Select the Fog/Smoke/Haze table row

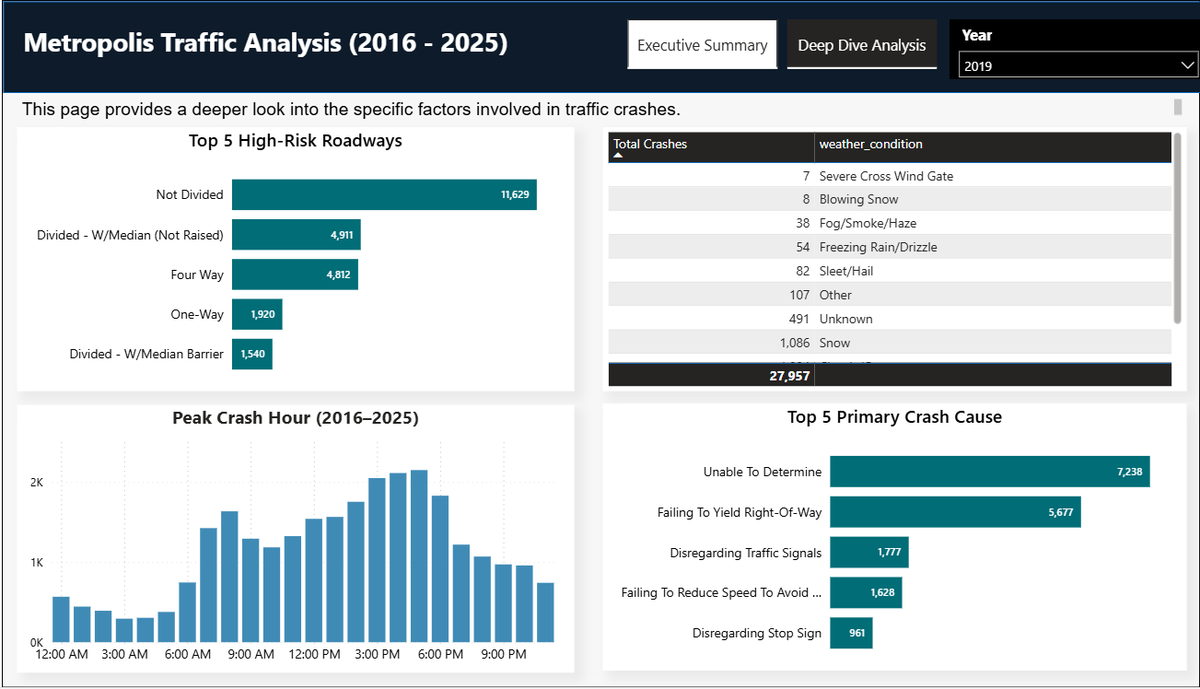point(890,223)
